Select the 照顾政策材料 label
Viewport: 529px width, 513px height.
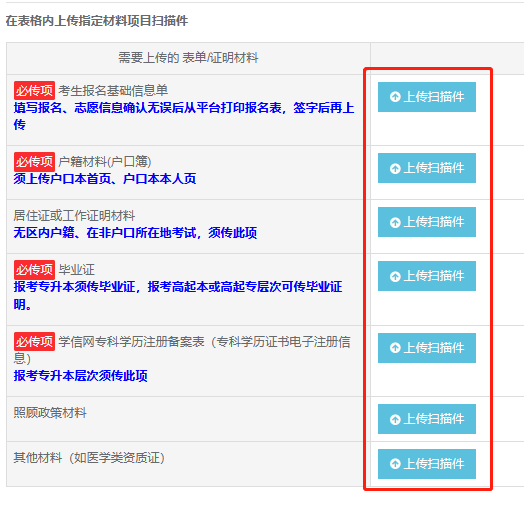point(50,412)
